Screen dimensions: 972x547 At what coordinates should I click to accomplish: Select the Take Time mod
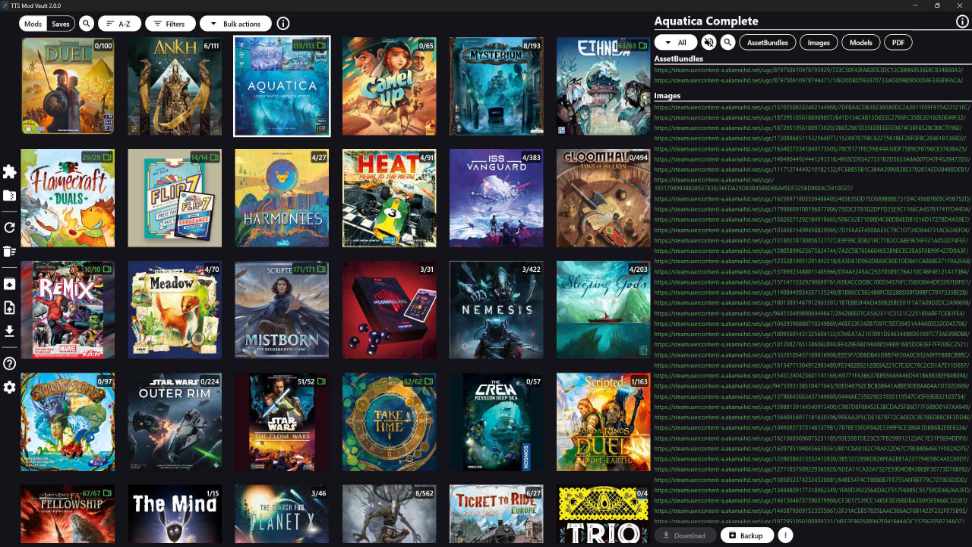point(389,422)
